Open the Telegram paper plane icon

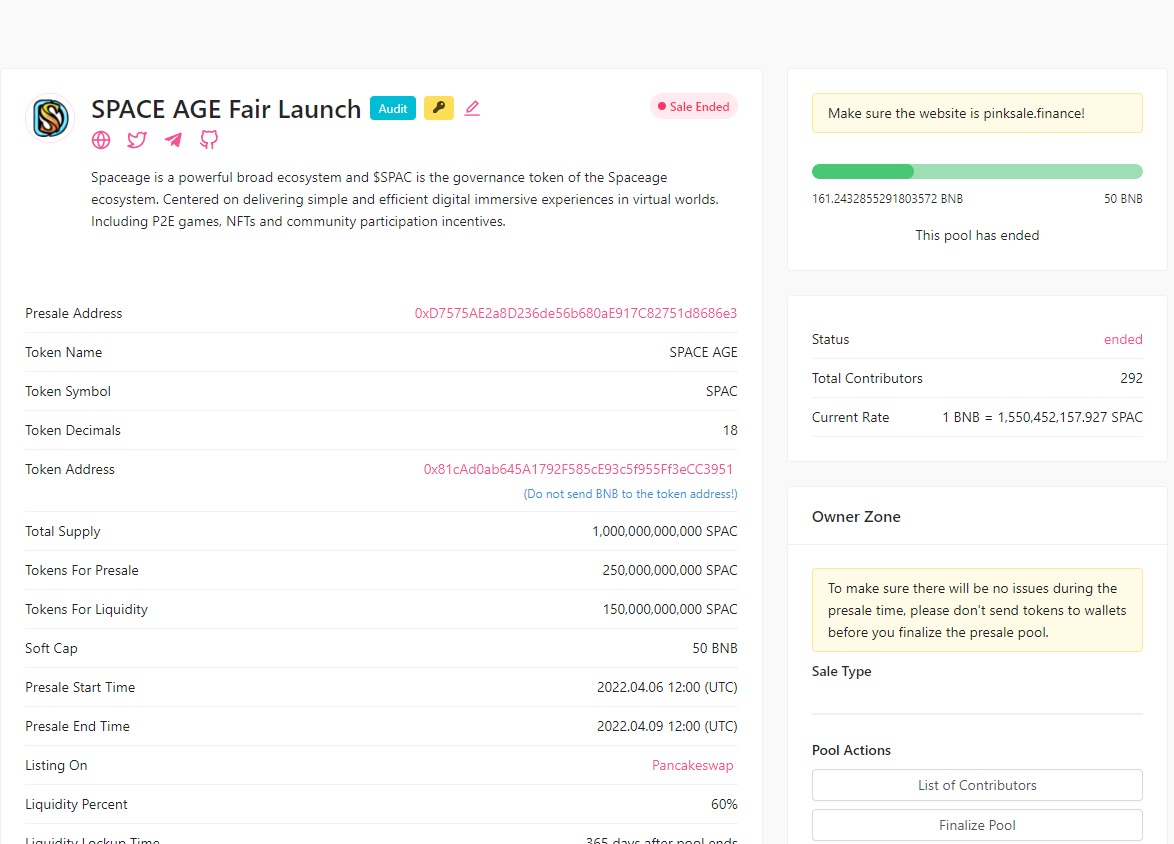tap(173, 140)
